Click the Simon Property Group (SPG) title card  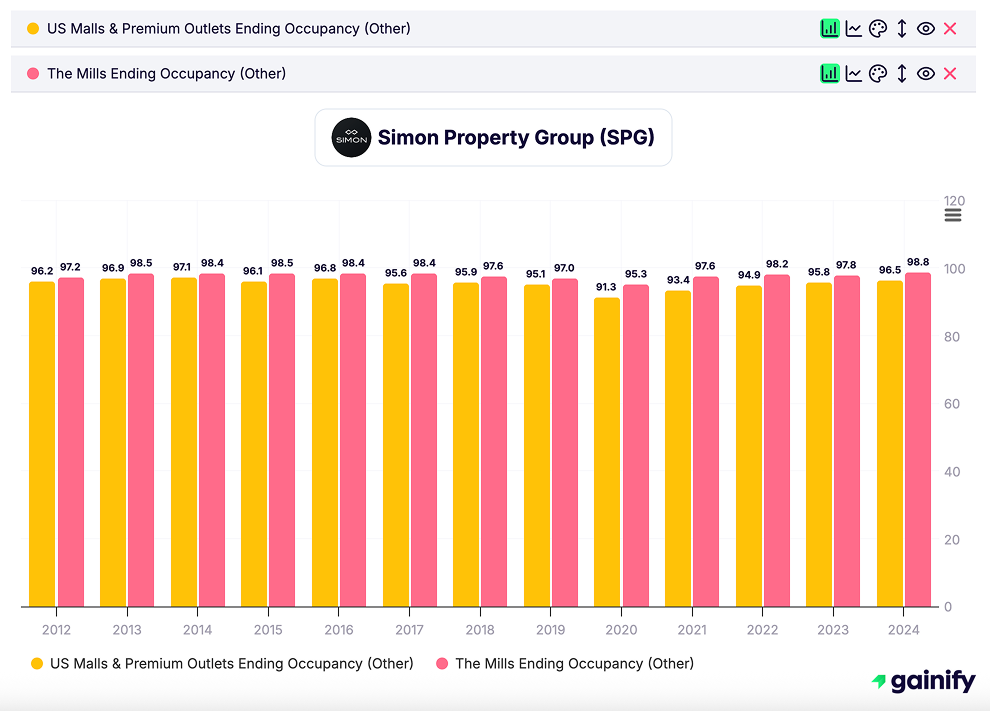(x=493, y=137)
